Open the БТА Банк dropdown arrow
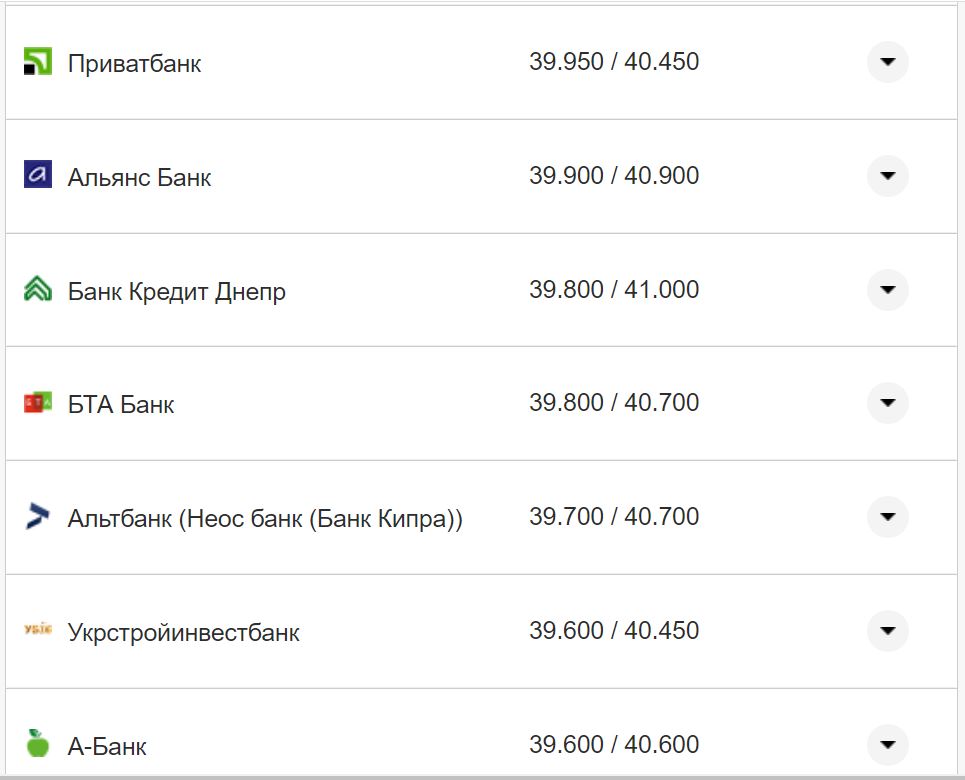The width and height of the screenshot is (965, 780). [x=887, y=403]
